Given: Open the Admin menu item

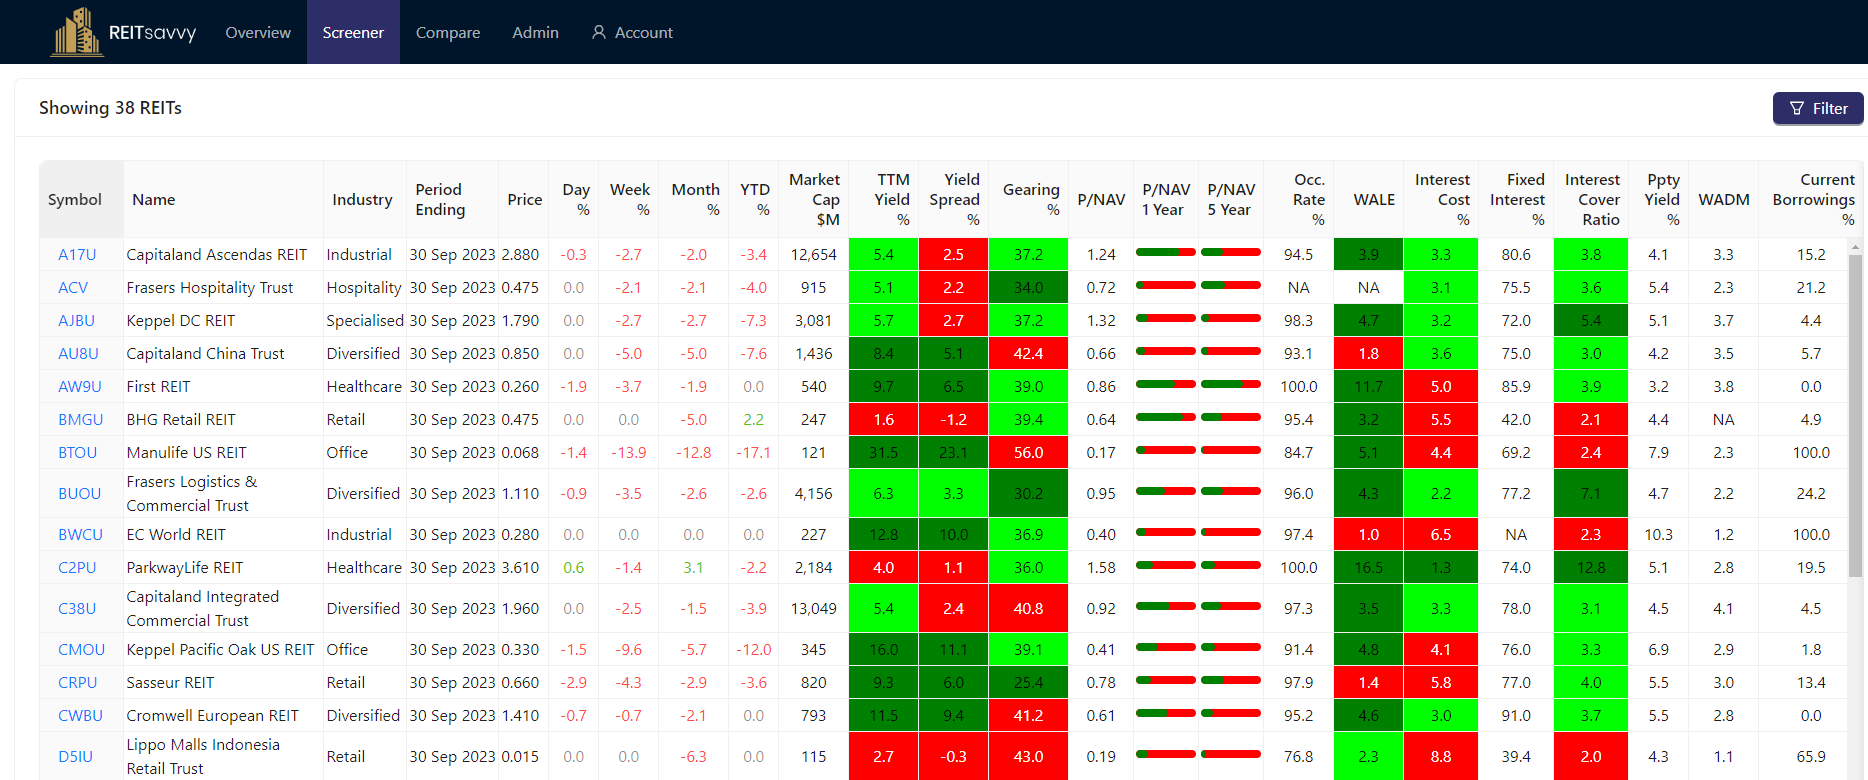Looking at the screenshot, I should click(535, 33).
